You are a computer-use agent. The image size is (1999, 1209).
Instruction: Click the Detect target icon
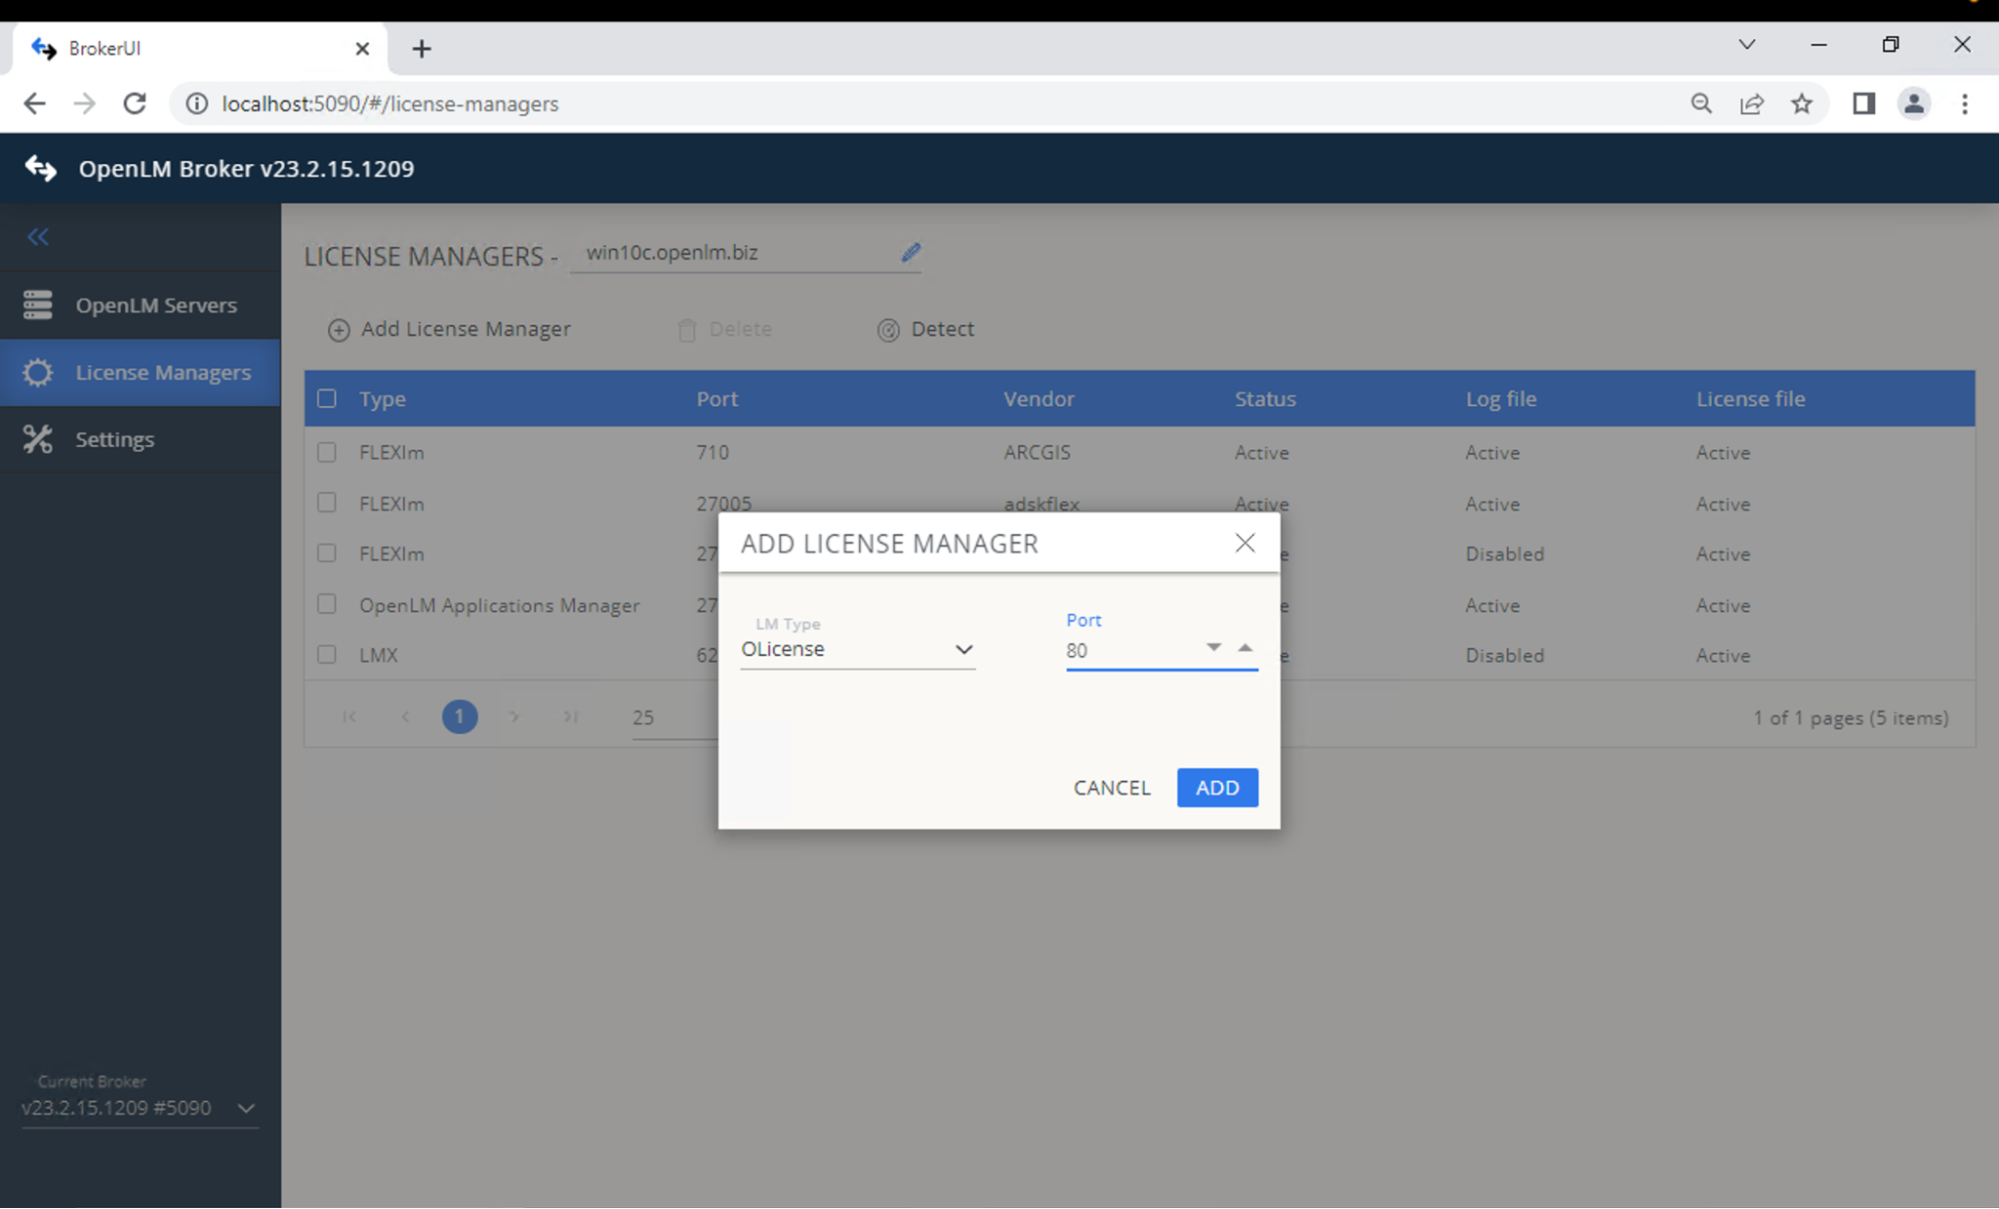pyautogui.click(x=888, y=329)
